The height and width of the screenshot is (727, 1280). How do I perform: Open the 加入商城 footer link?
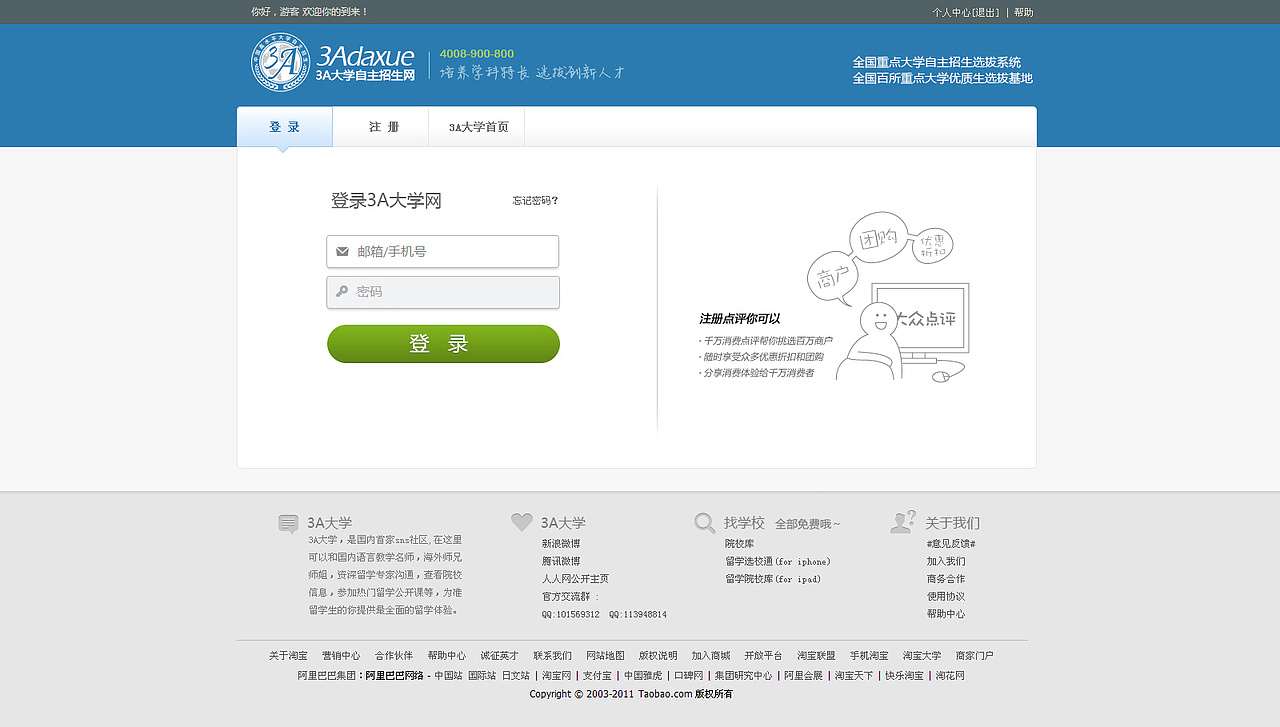click(711, 656)
